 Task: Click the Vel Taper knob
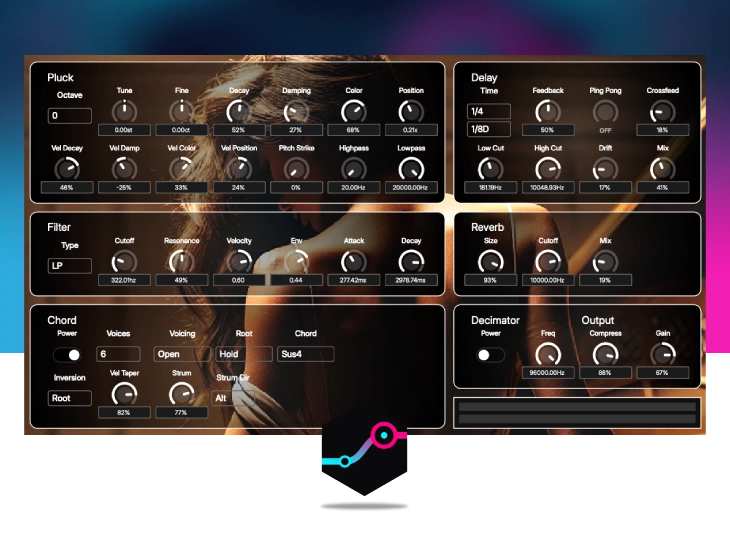point(124,394)
